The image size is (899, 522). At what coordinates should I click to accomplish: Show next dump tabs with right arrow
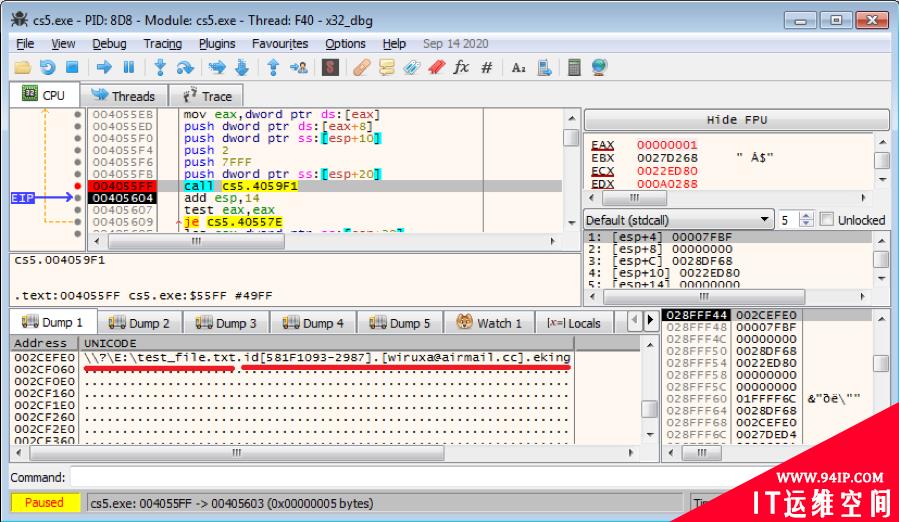tap(650, 321)
